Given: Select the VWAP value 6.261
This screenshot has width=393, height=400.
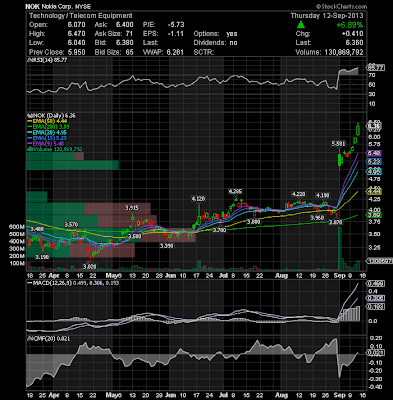Looking at the screenshot, I should [175, 52].
